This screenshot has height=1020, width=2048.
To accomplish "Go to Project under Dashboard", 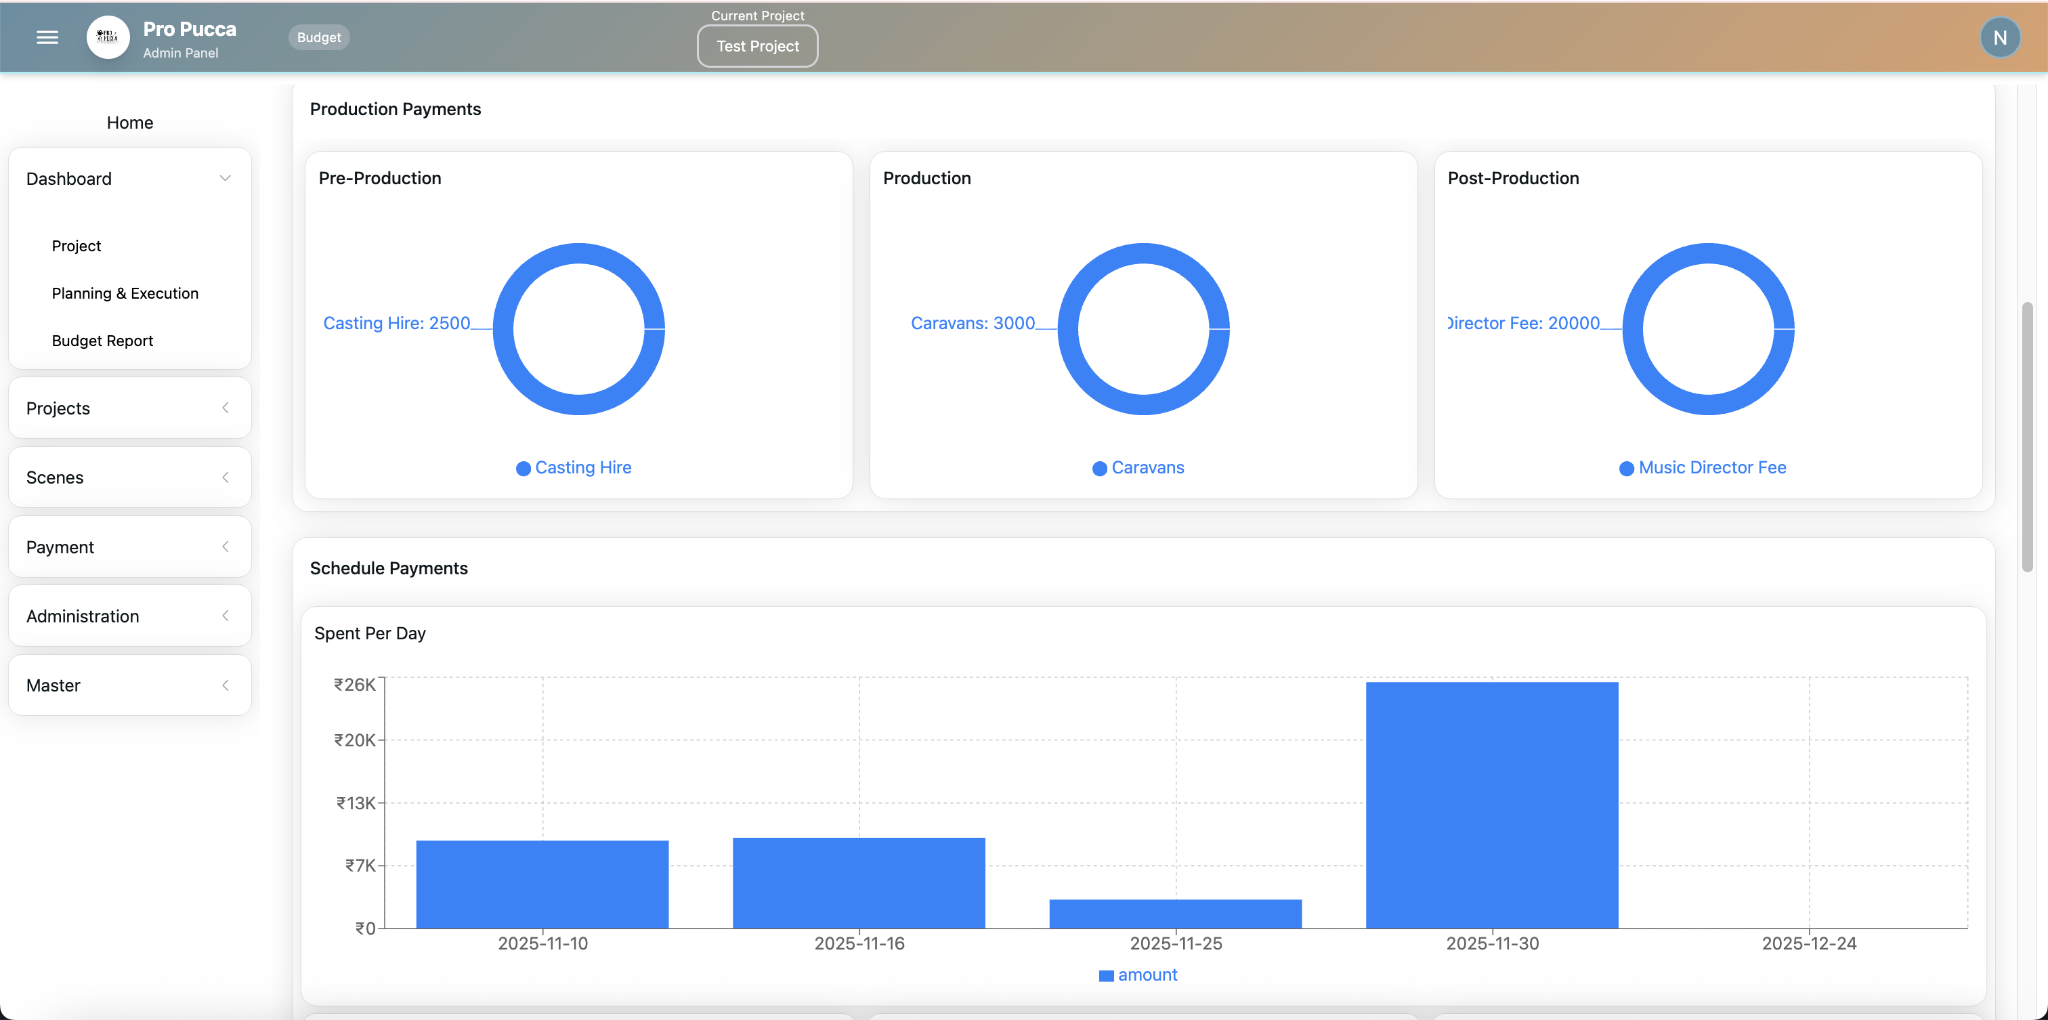I will 76,246.
